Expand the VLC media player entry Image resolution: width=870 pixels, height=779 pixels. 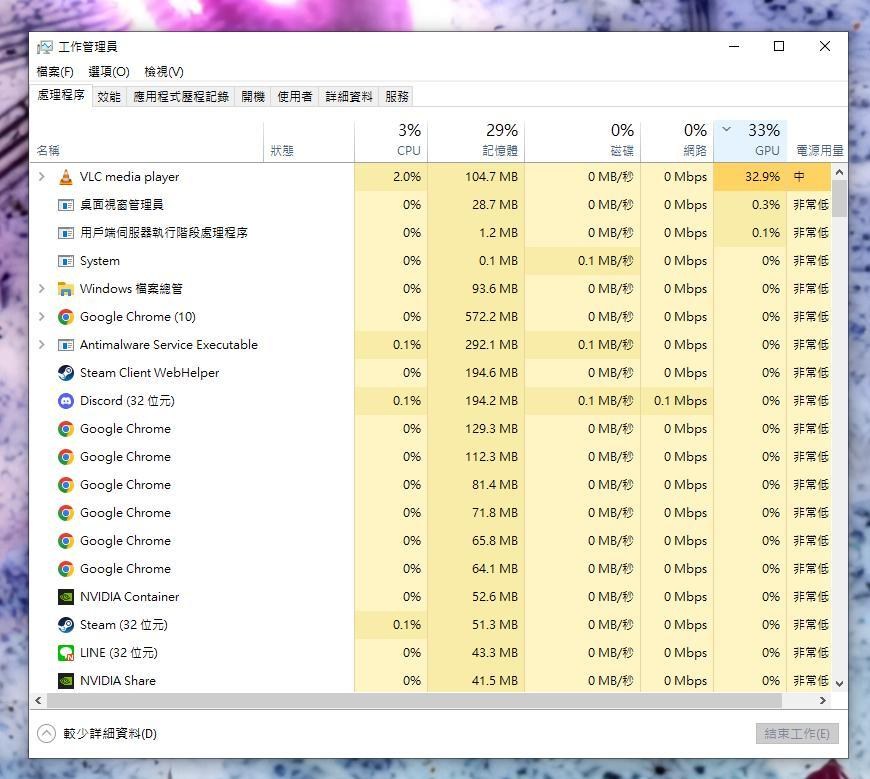pos(40,177)
